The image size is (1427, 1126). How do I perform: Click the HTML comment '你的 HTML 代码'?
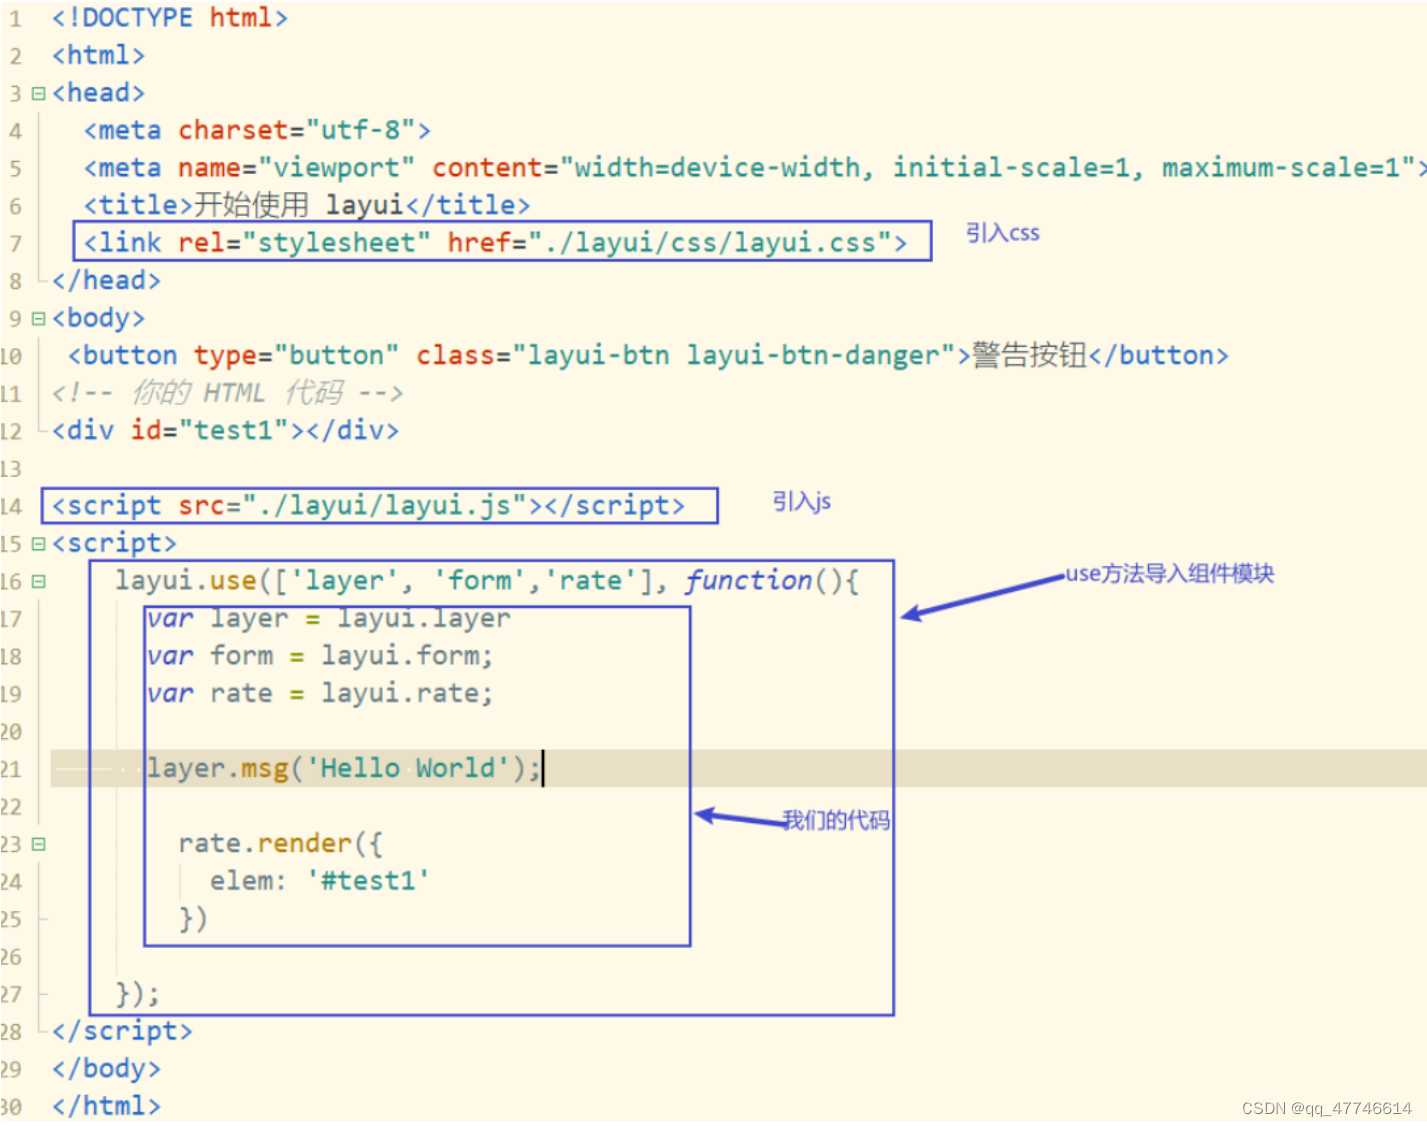pos(227,393)
